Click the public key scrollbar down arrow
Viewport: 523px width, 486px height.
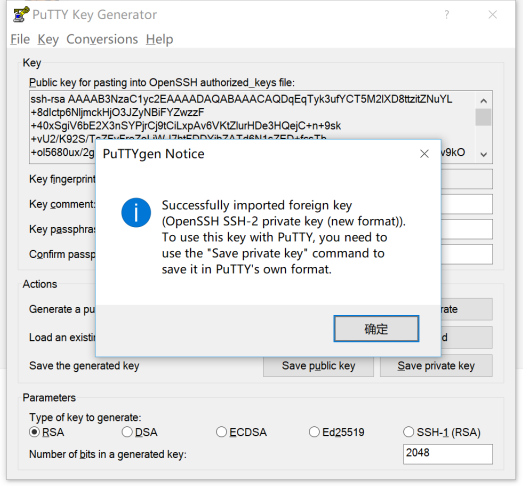click(x=484, y=154)
